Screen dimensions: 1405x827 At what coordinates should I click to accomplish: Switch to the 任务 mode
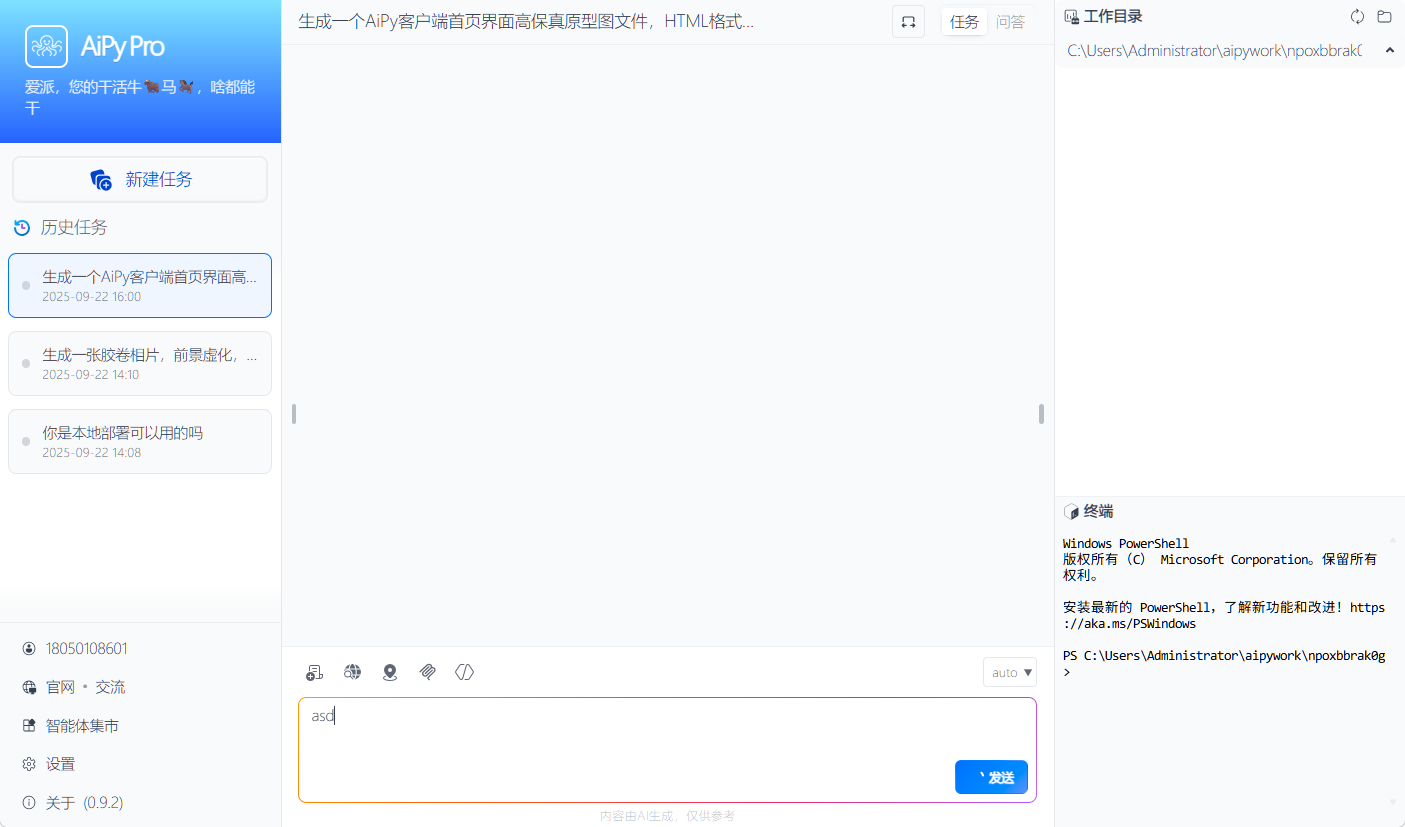tap(964, 22)
